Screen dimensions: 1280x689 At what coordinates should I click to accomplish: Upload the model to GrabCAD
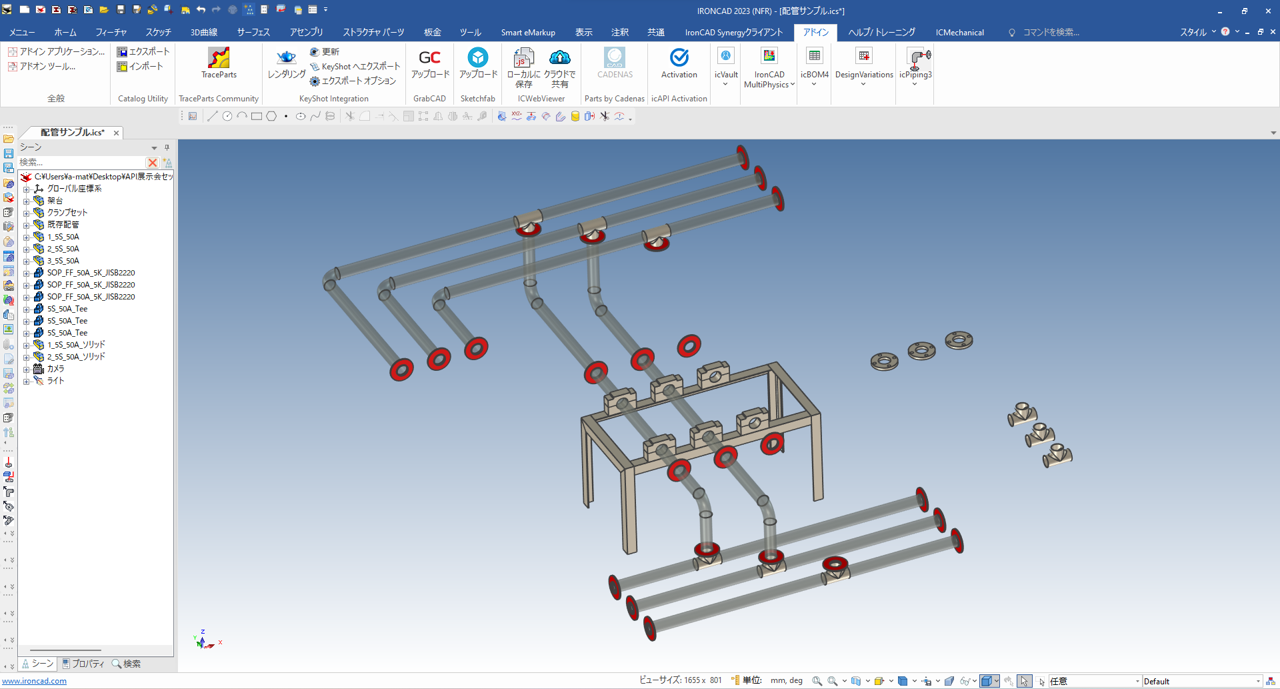tap(429, 62)
